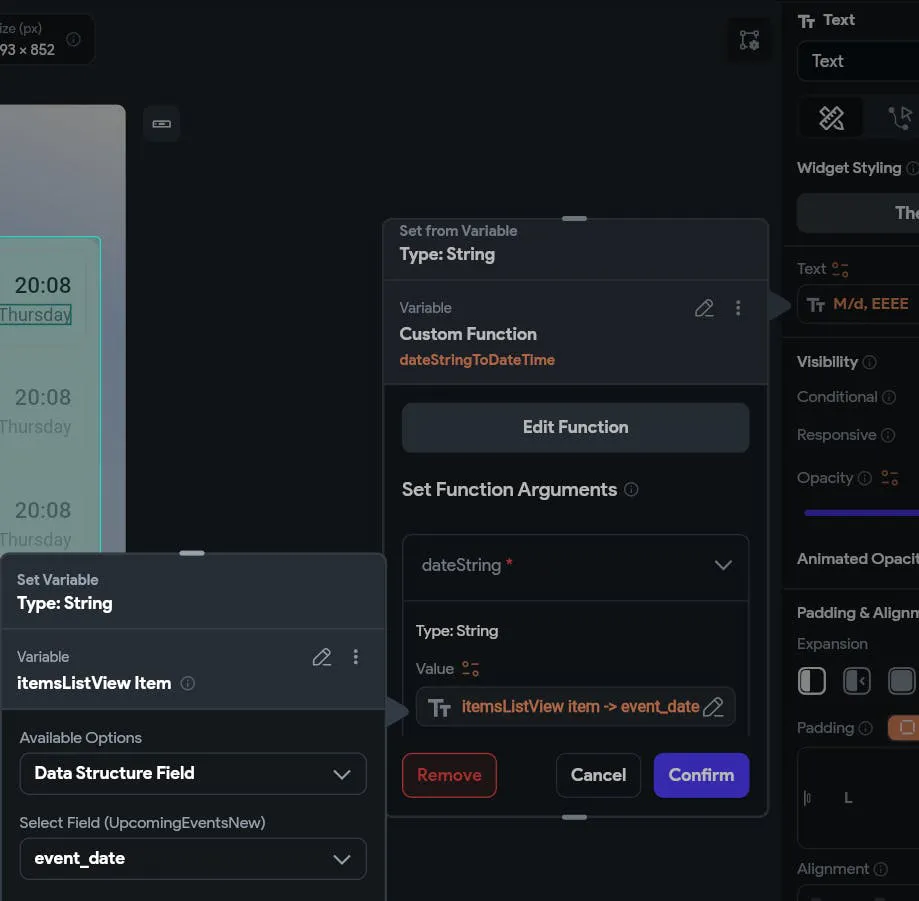Switch to the actions tab icon in properties panel
The height and width of the screenshot is (901, 919).
[x=899, y=118]
